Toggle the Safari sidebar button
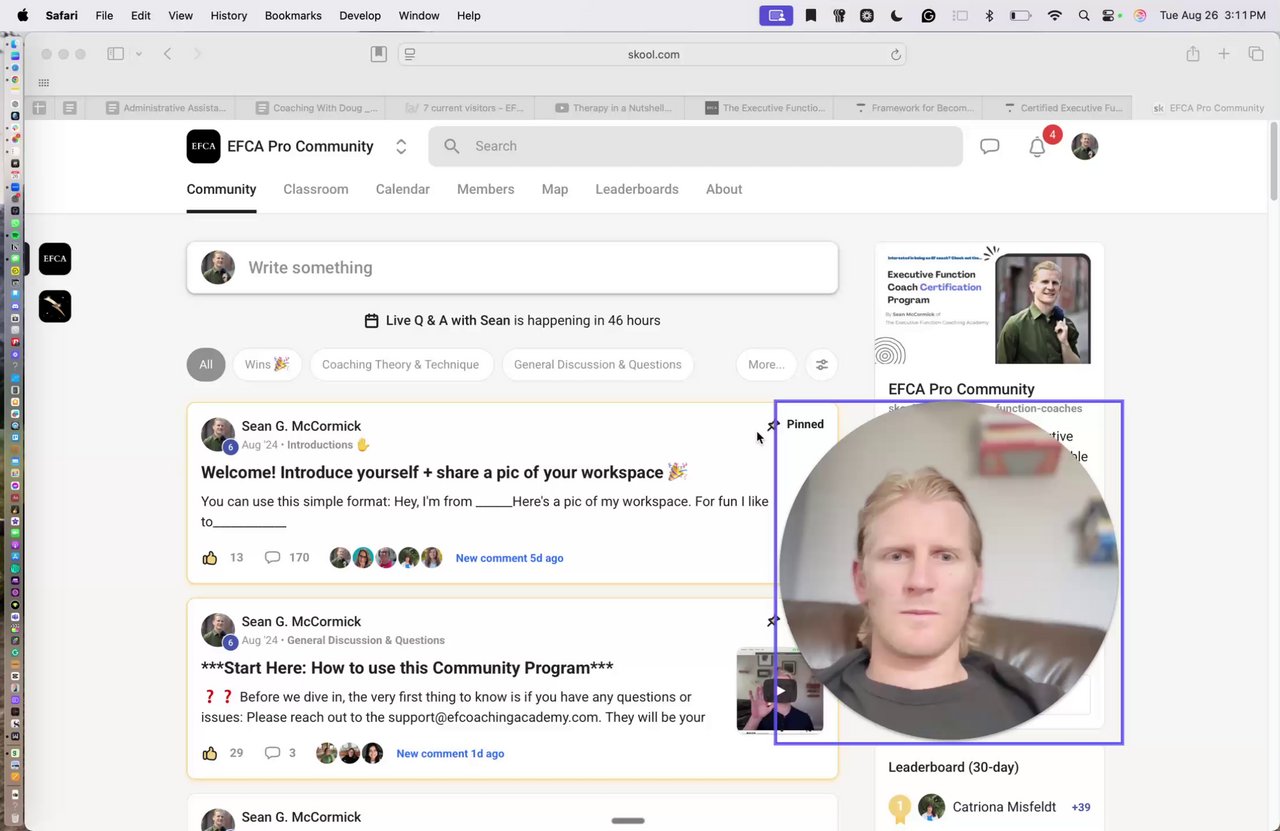This screenshot has height=831, width=1280. pos(115,54)
